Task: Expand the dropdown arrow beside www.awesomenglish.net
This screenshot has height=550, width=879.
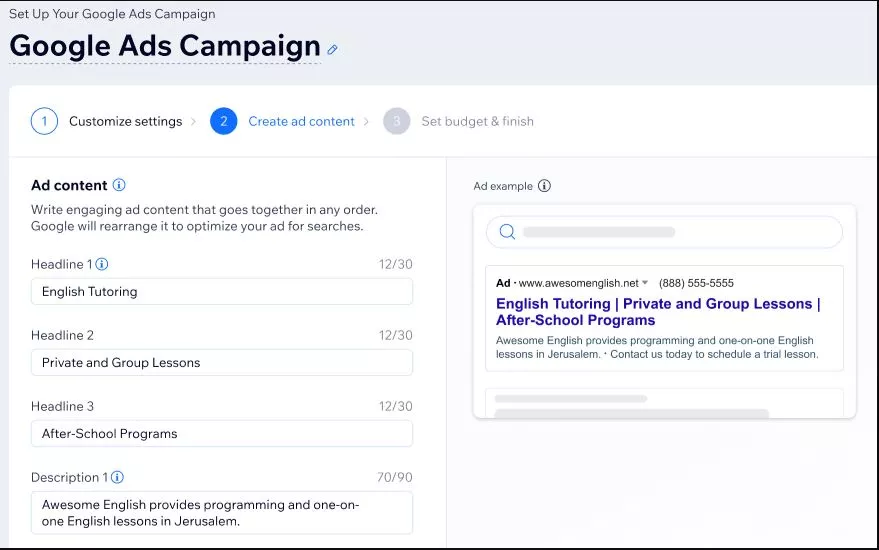Action: click(645, 283)
